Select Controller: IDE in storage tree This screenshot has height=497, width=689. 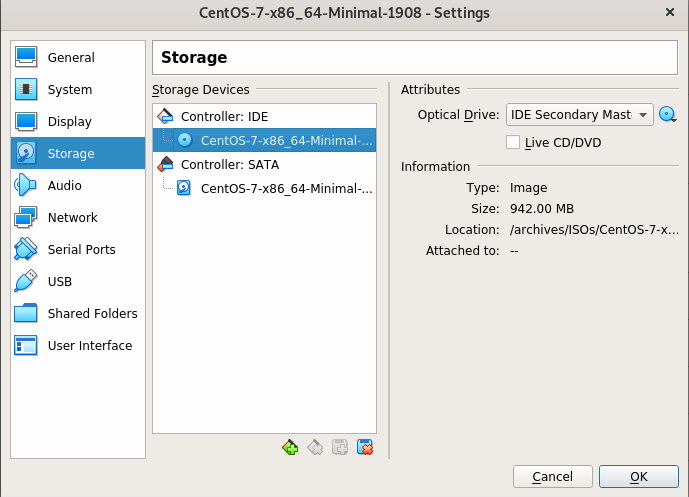(265, 116)
